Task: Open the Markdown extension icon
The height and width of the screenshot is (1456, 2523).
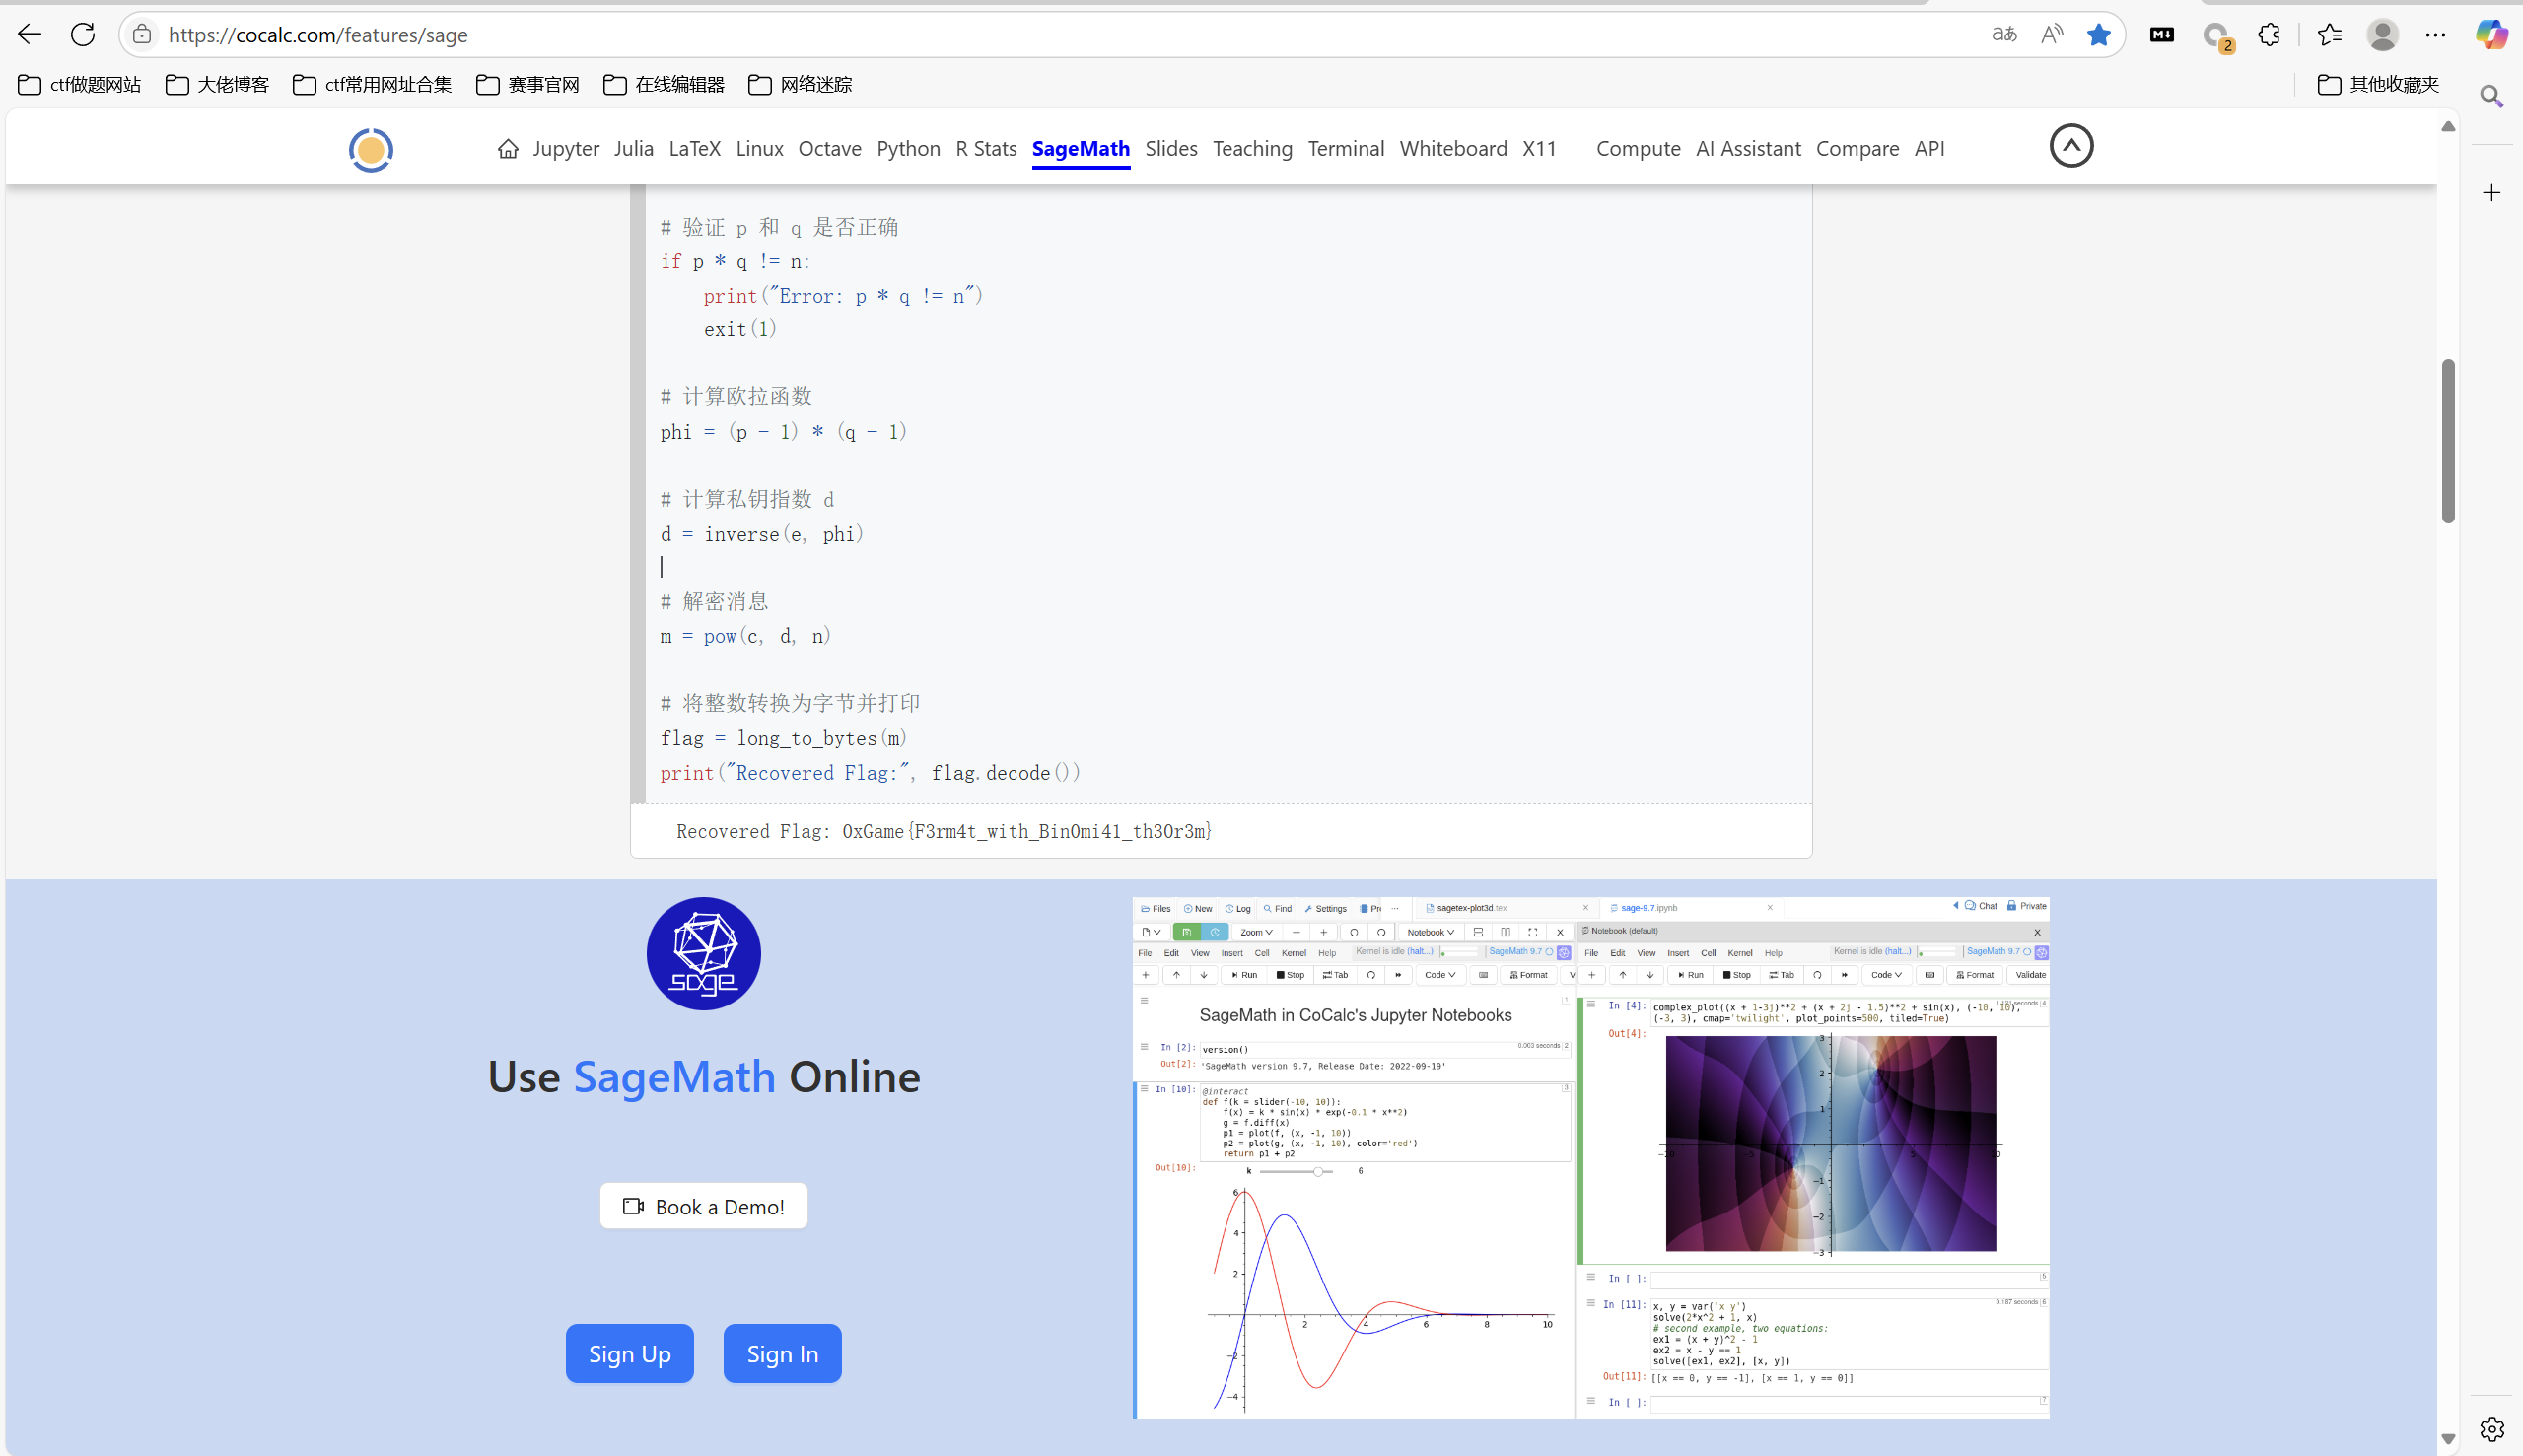Action: (2161, 34)
